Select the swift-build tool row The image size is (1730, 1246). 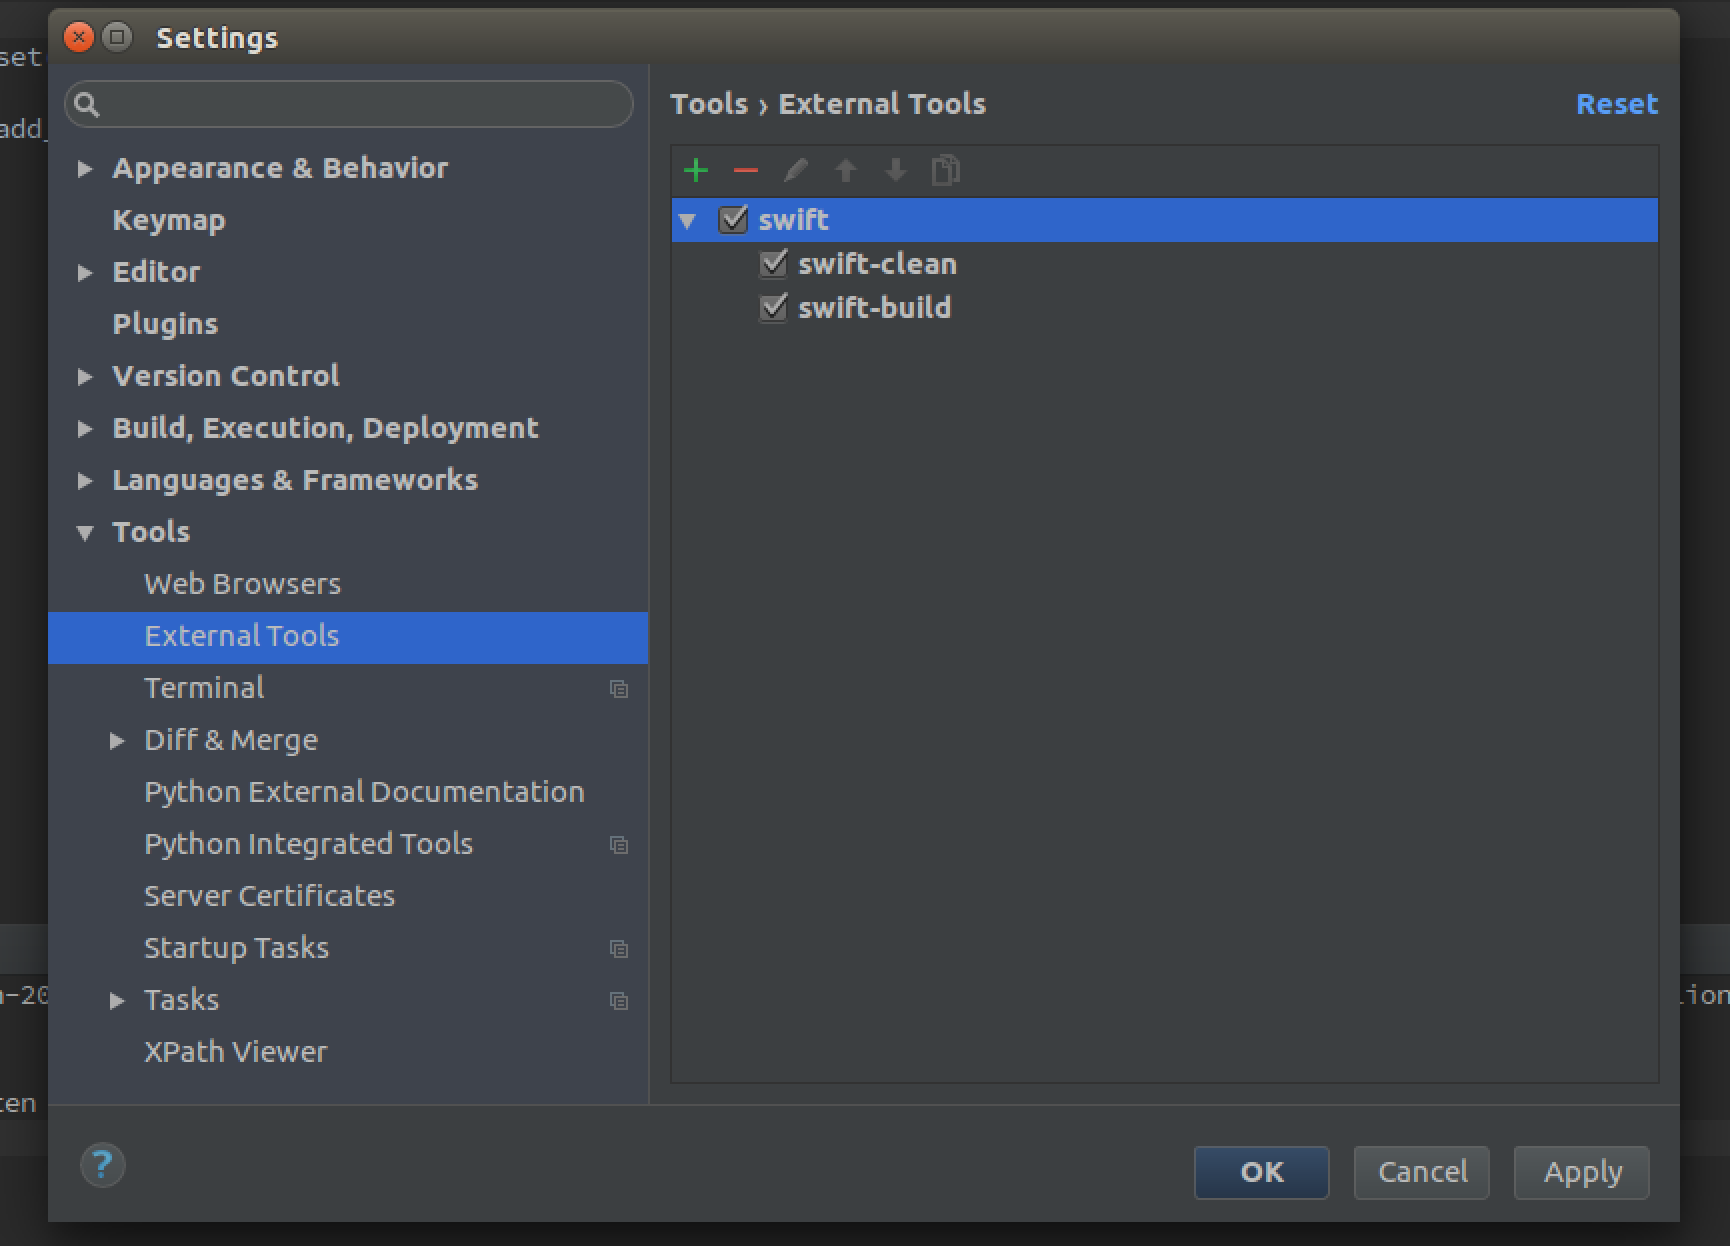click(1164, 308)
